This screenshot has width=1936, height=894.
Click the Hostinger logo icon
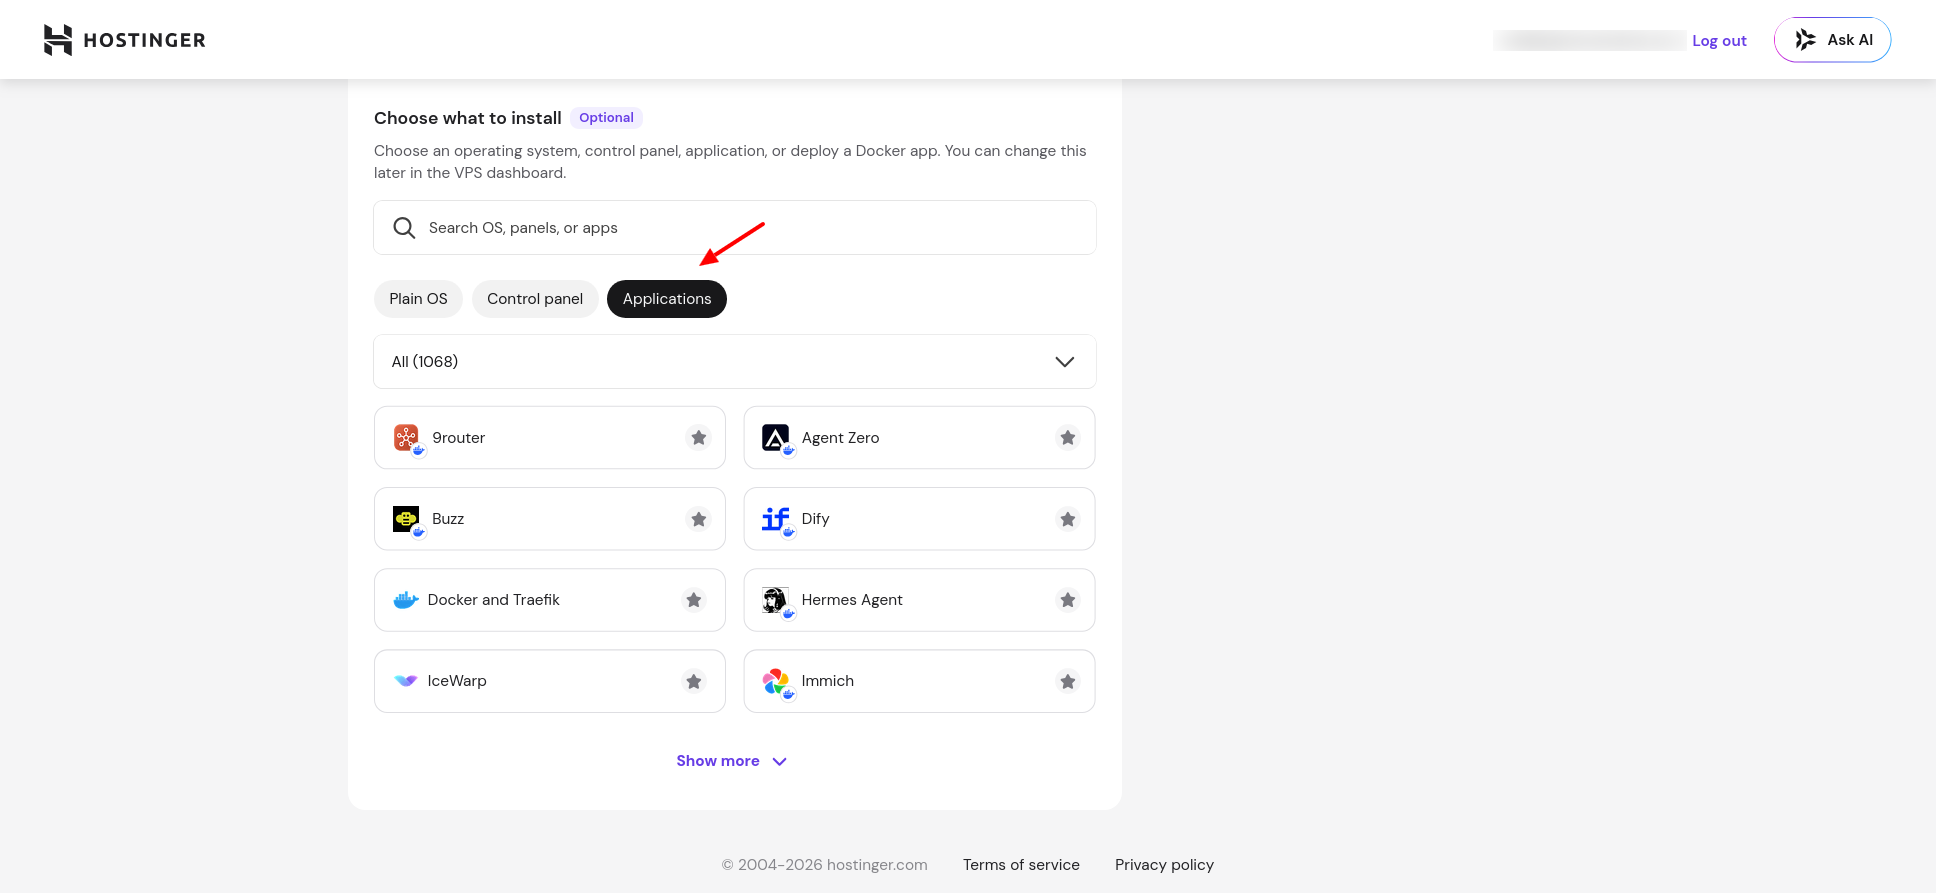[x=58, y=40]
